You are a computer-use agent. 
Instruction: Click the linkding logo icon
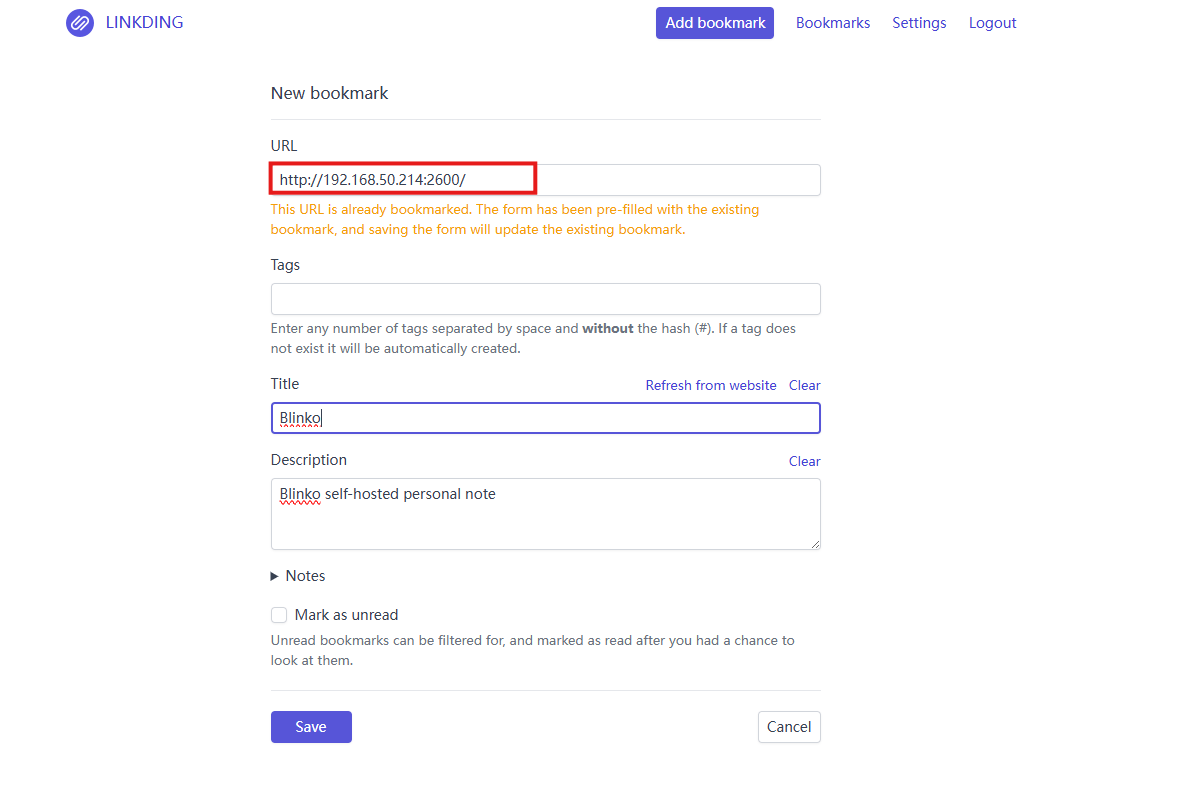coord(80,23)
